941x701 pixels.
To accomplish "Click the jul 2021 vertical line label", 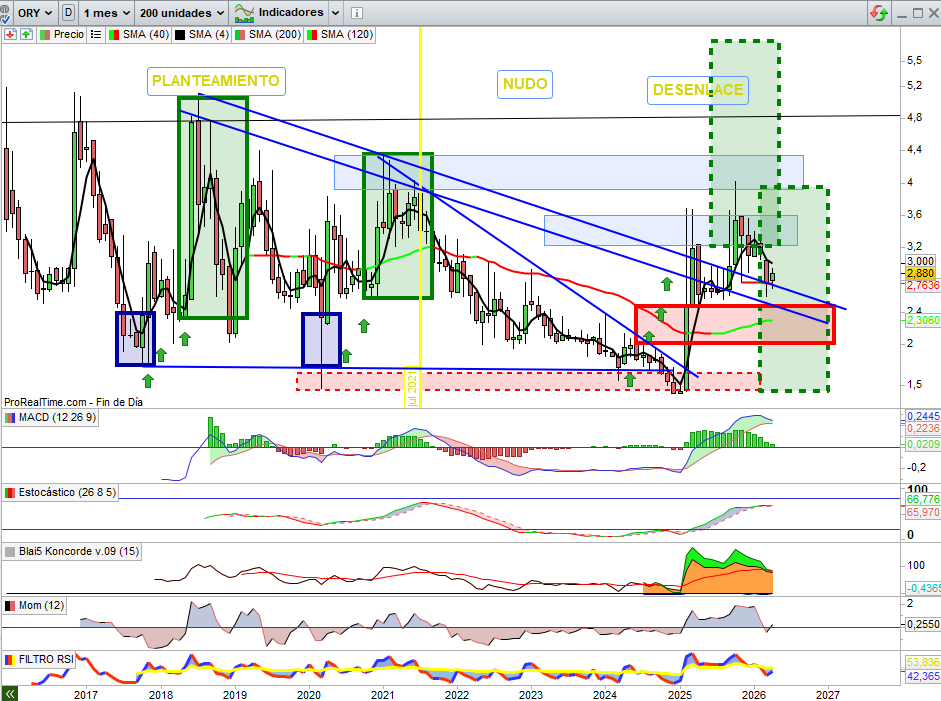I will (x=412, y=388).
